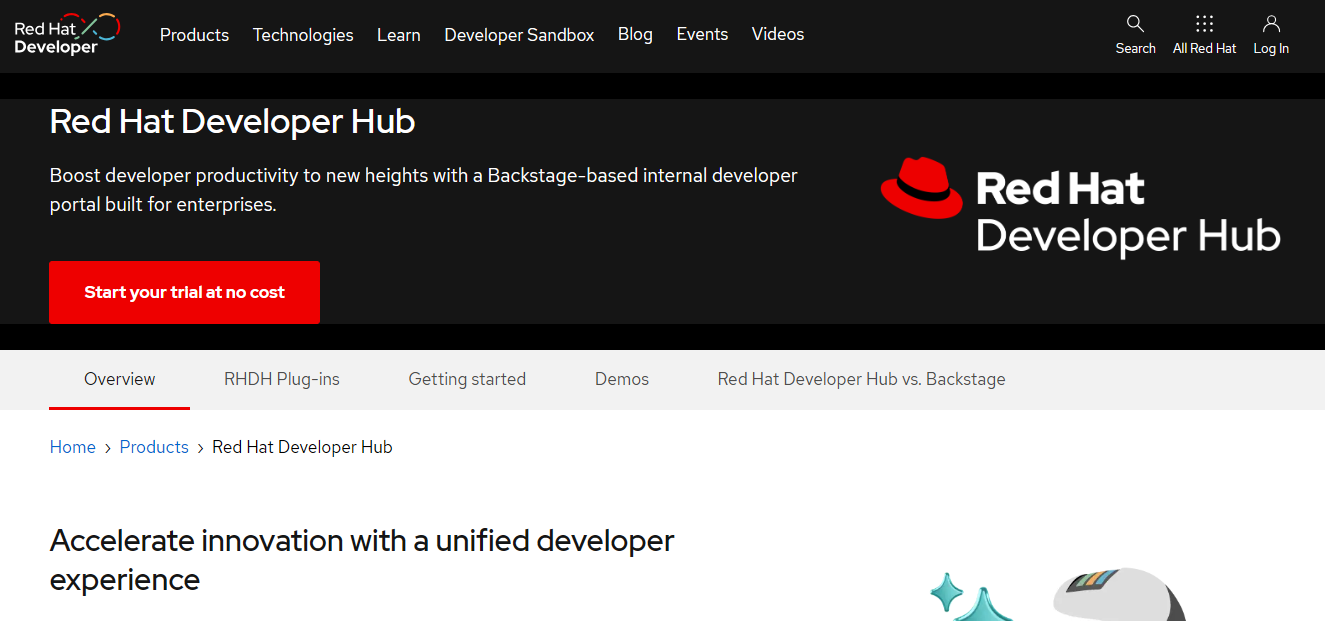The image size is (1325, 621).
Task: Click the Red Hat Developer Hub fedora logo
Action: click(1080, 207)
